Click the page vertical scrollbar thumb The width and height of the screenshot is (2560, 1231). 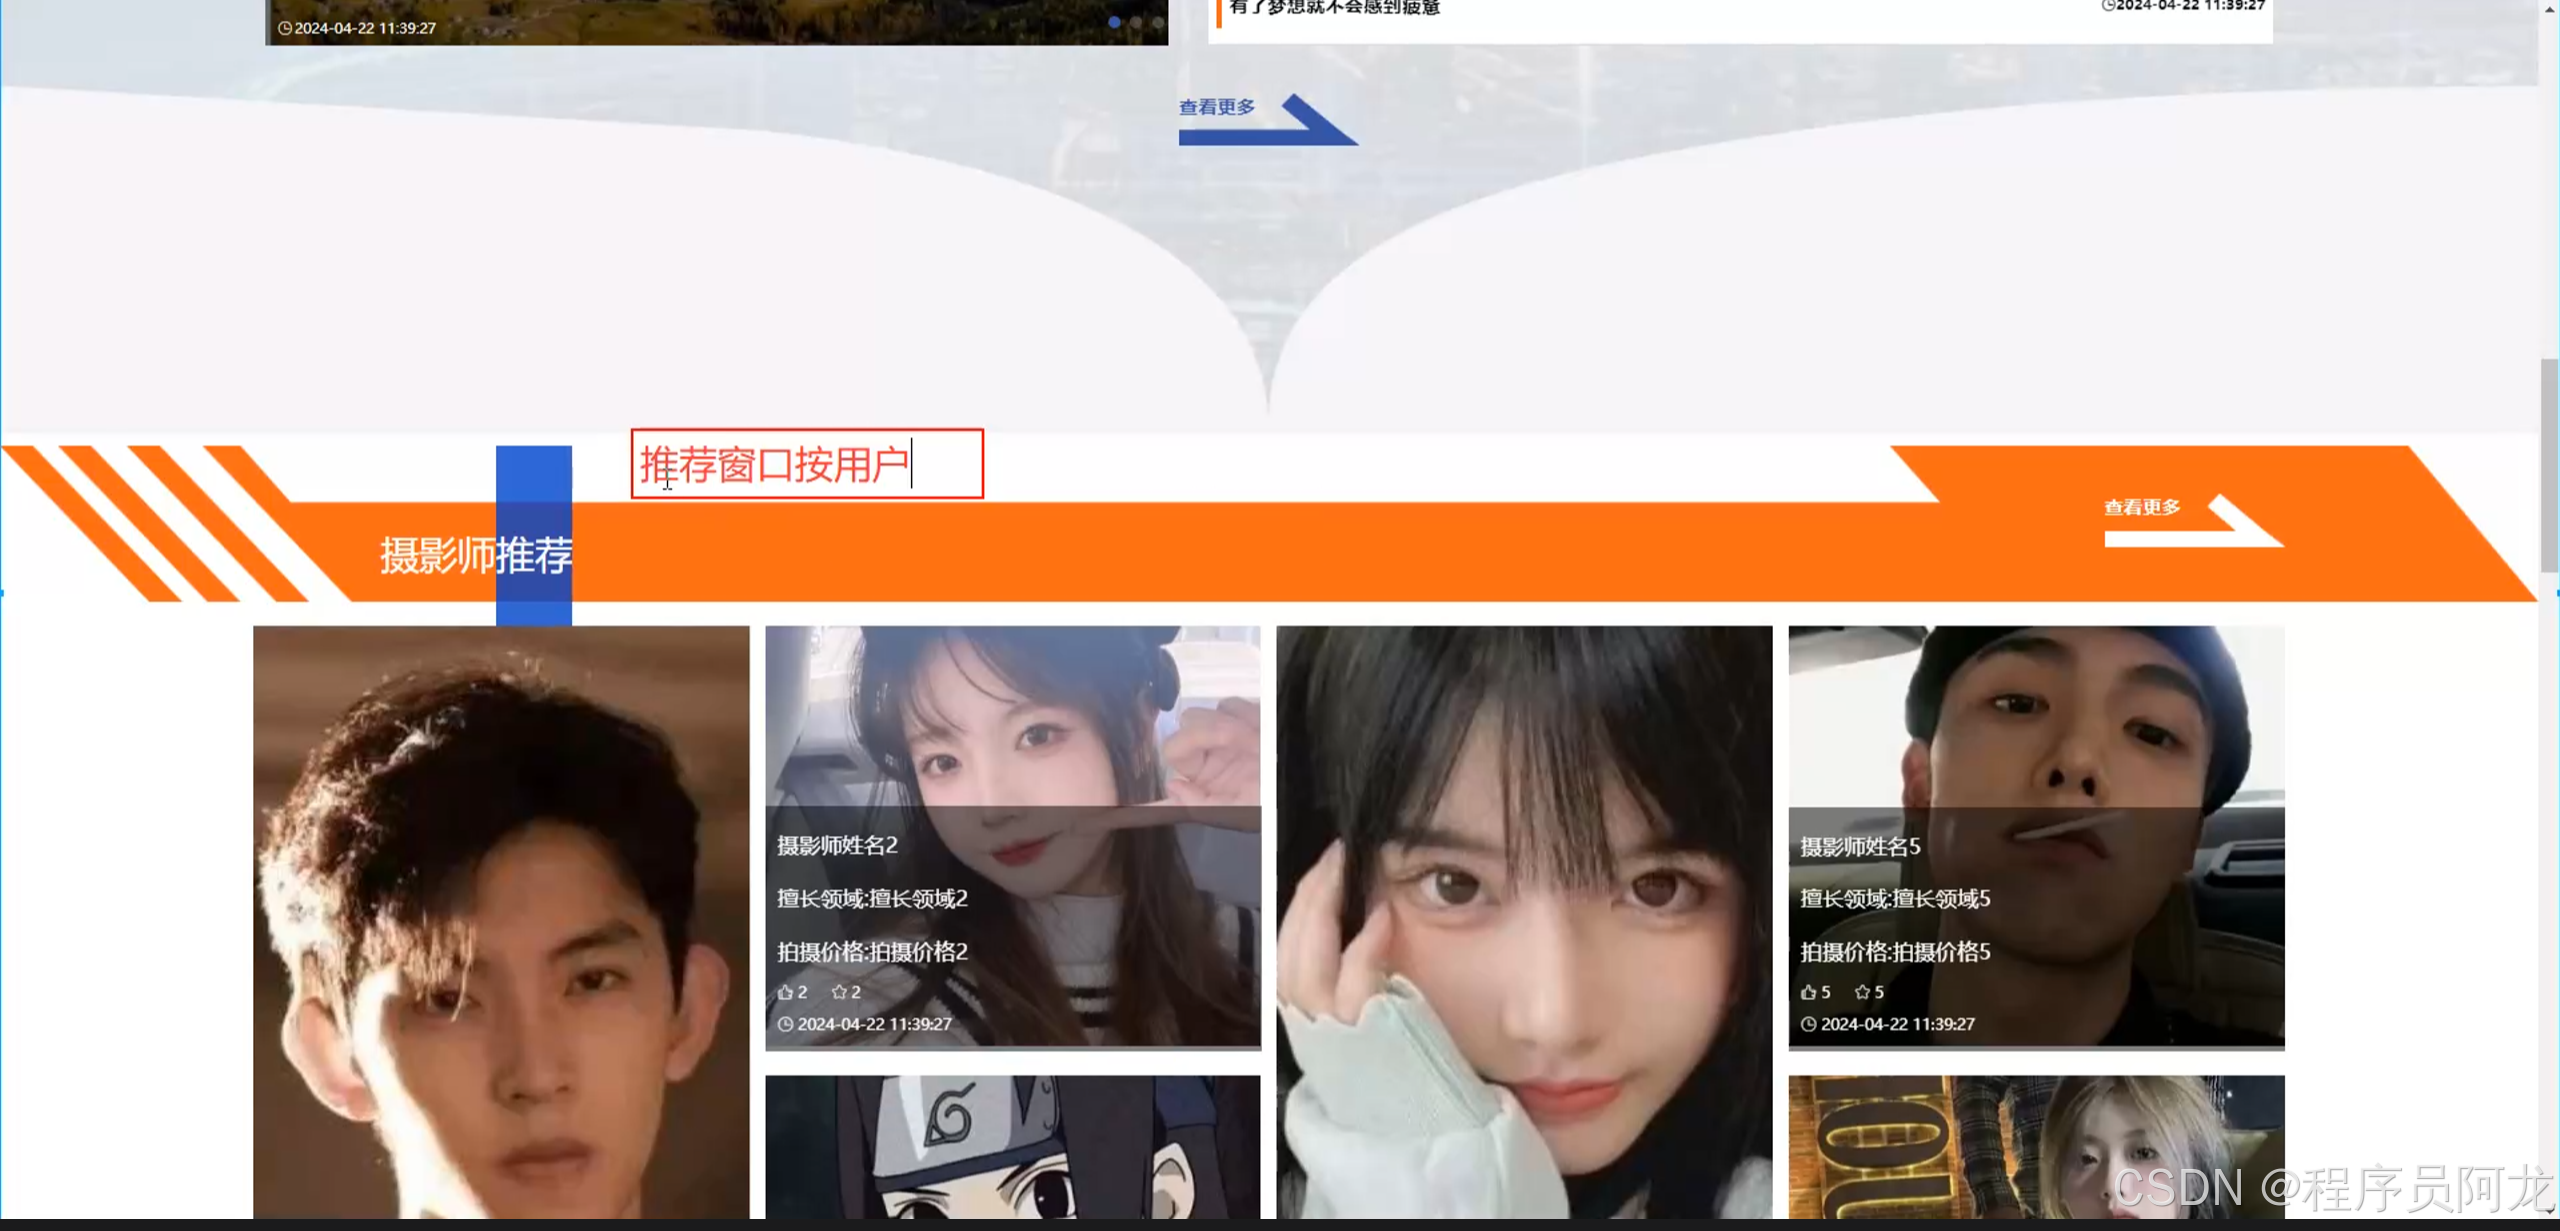[x=2549, y=465]
